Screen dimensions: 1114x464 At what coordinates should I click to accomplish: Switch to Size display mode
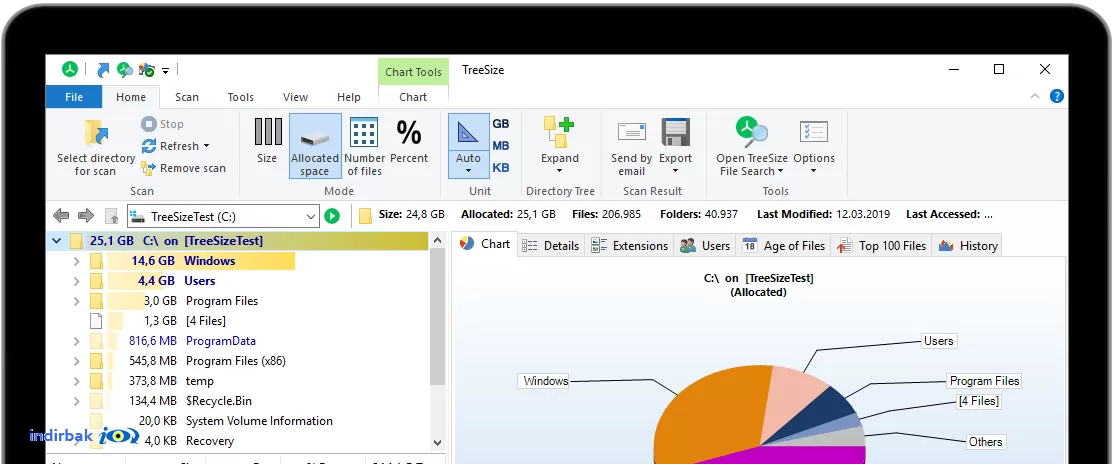pos(267,141)
